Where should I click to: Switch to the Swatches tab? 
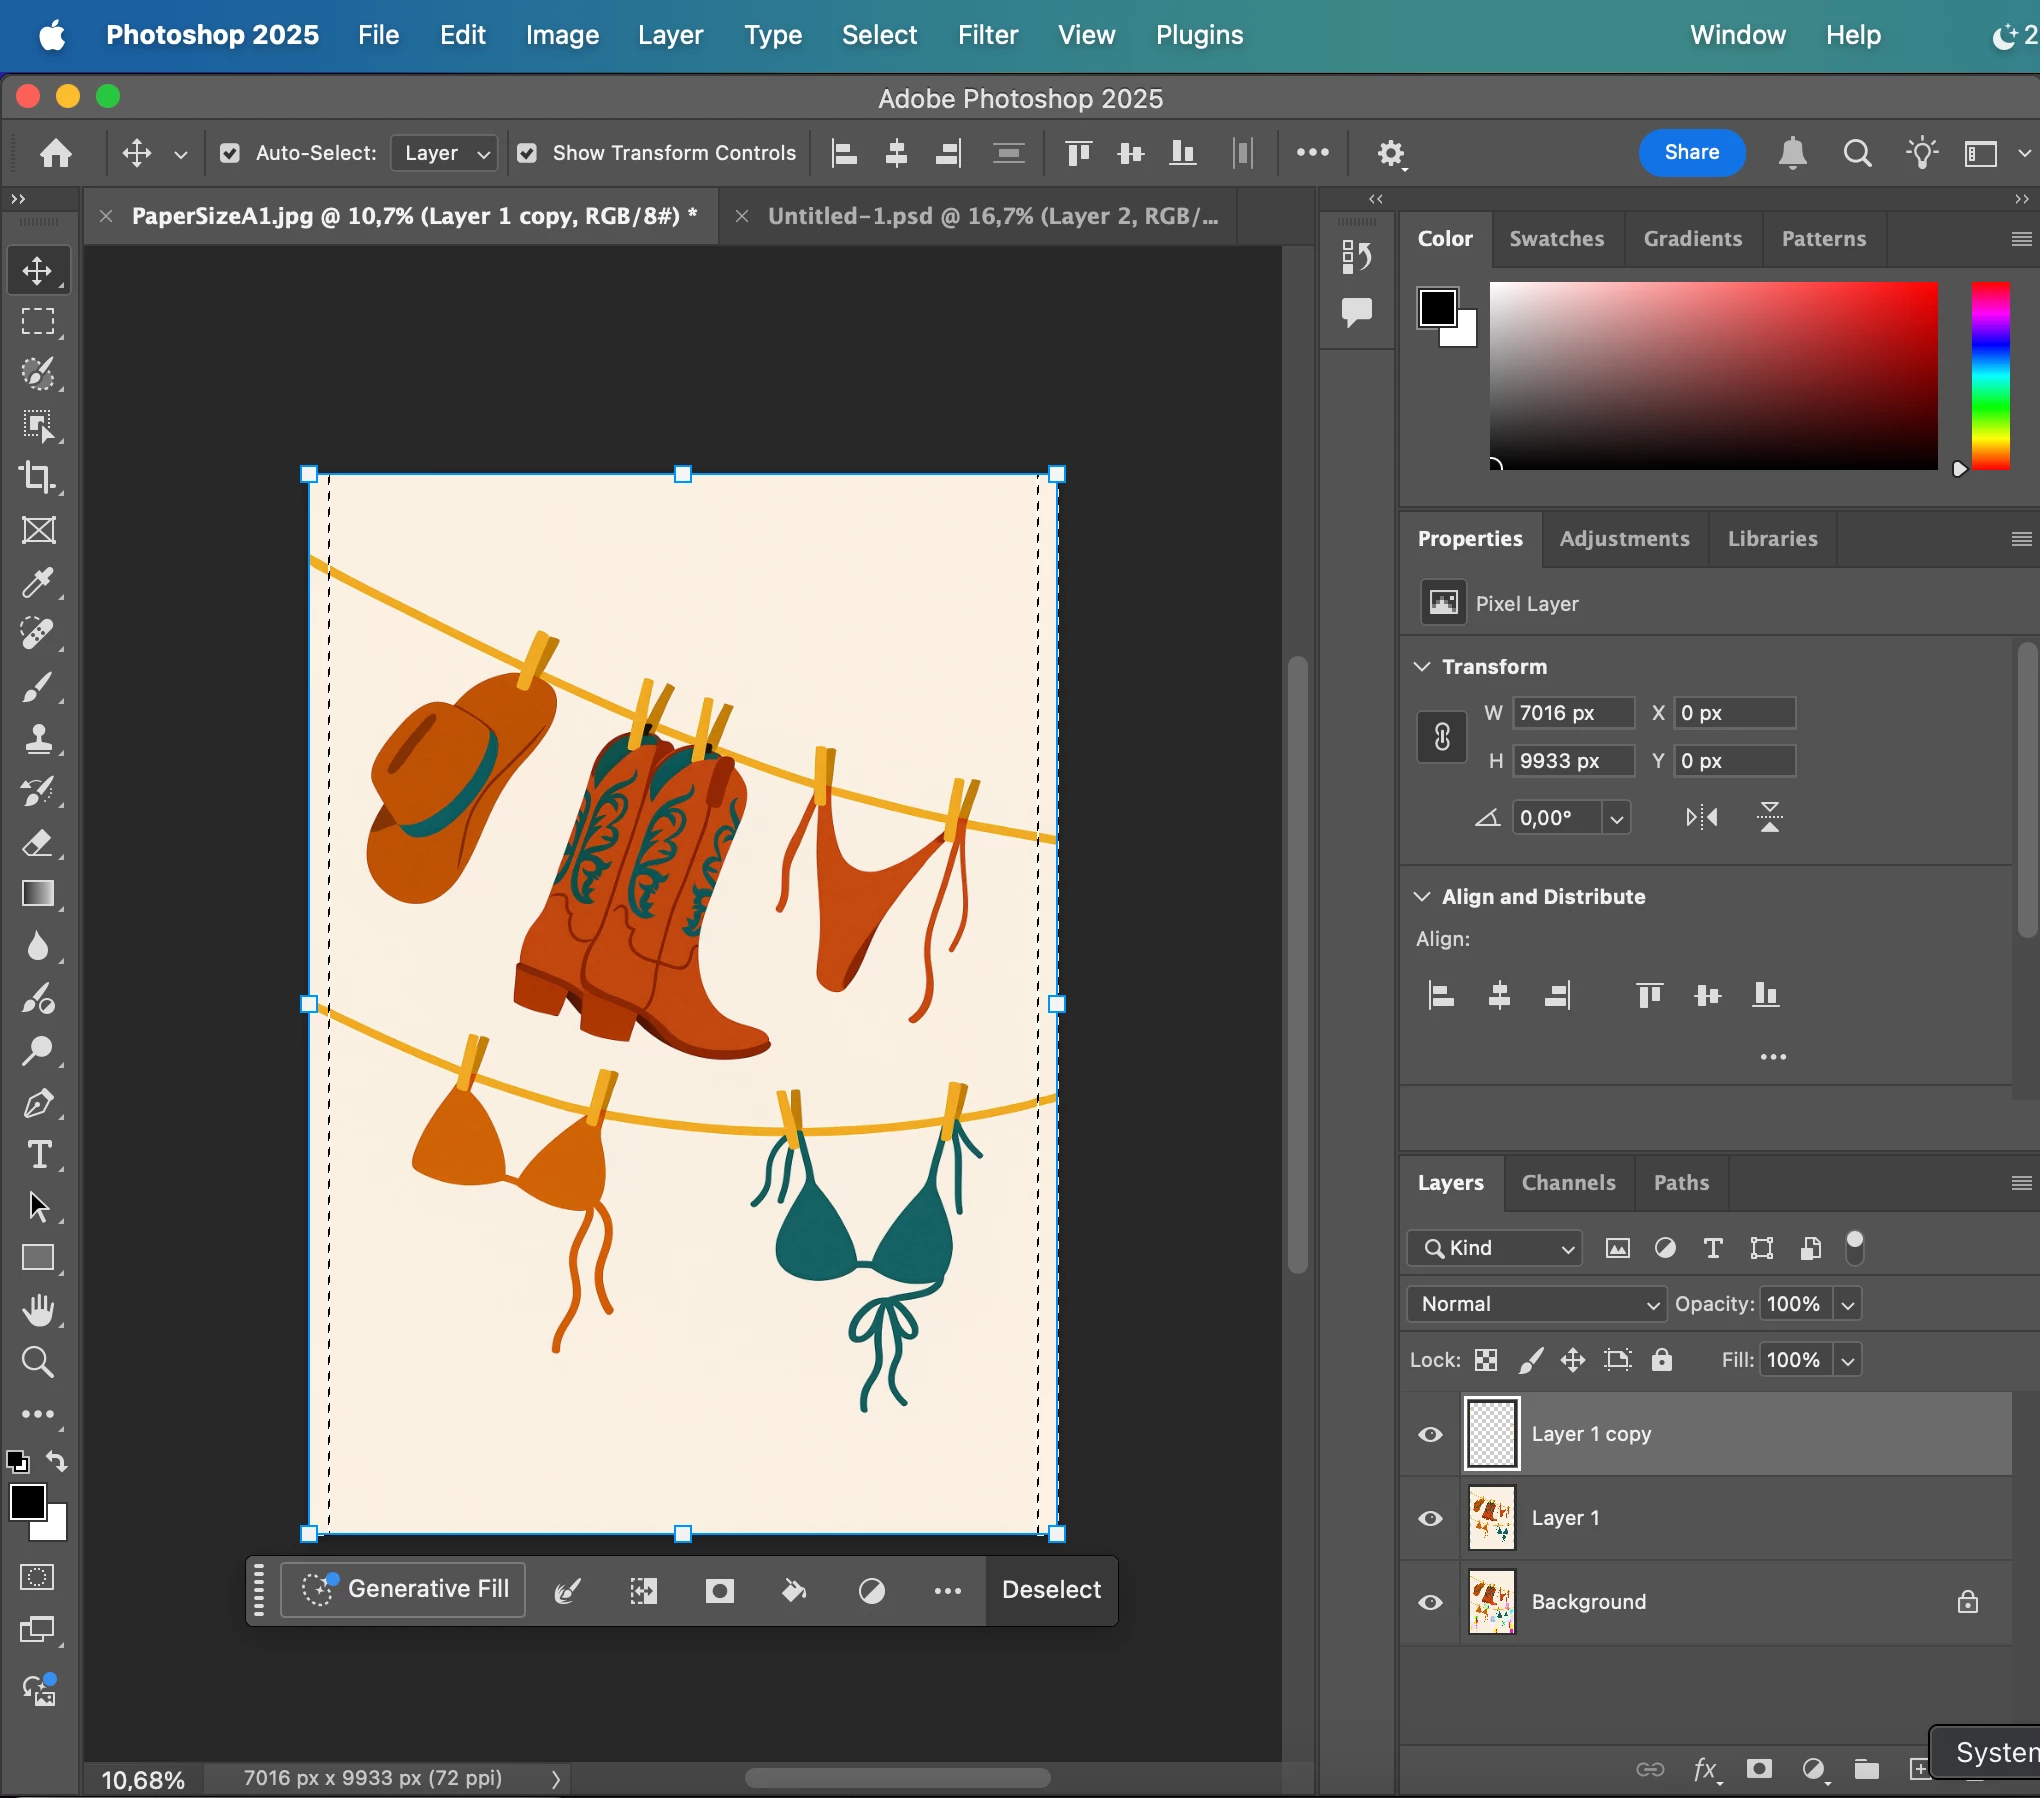pos(1556,239)
